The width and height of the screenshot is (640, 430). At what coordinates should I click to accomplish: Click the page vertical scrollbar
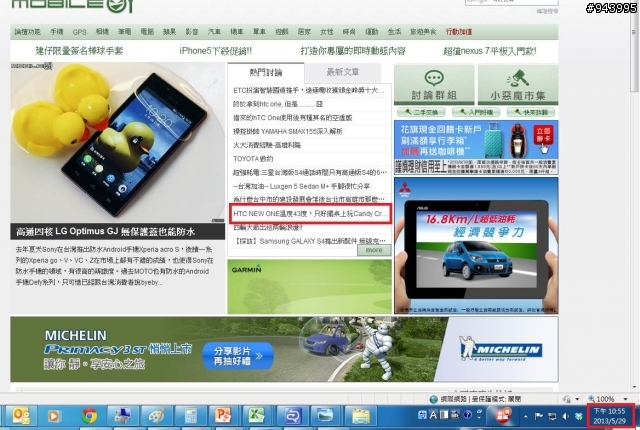(634, 196)
